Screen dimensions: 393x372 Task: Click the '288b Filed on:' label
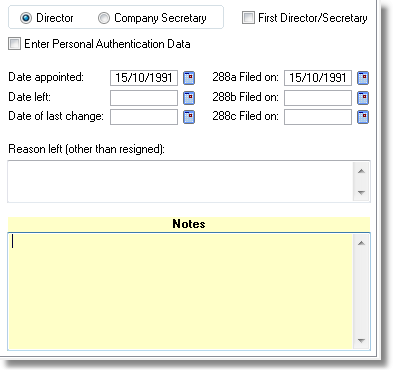(x=245, y=97)
